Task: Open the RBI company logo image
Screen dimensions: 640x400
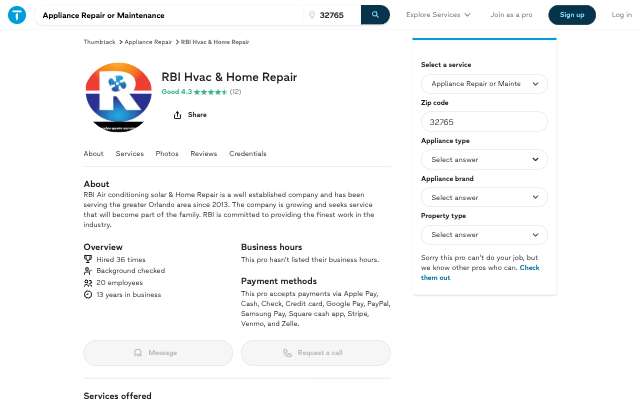Action: coord(118,97)
